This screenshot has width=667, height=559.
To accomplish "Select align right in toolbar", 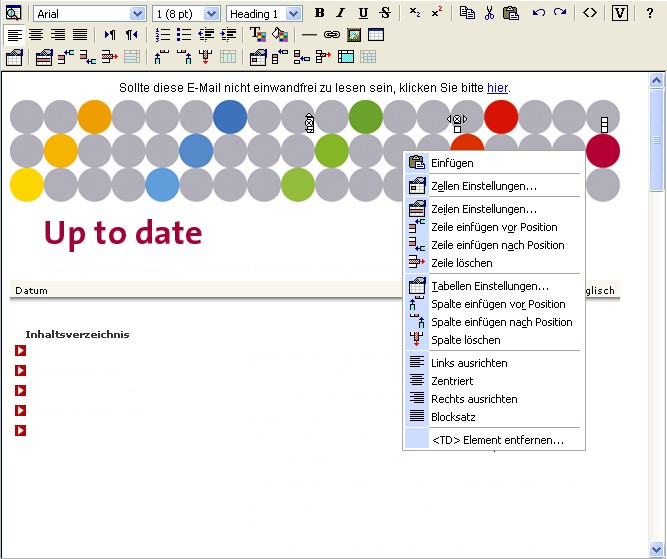I will tap(58, 35).
